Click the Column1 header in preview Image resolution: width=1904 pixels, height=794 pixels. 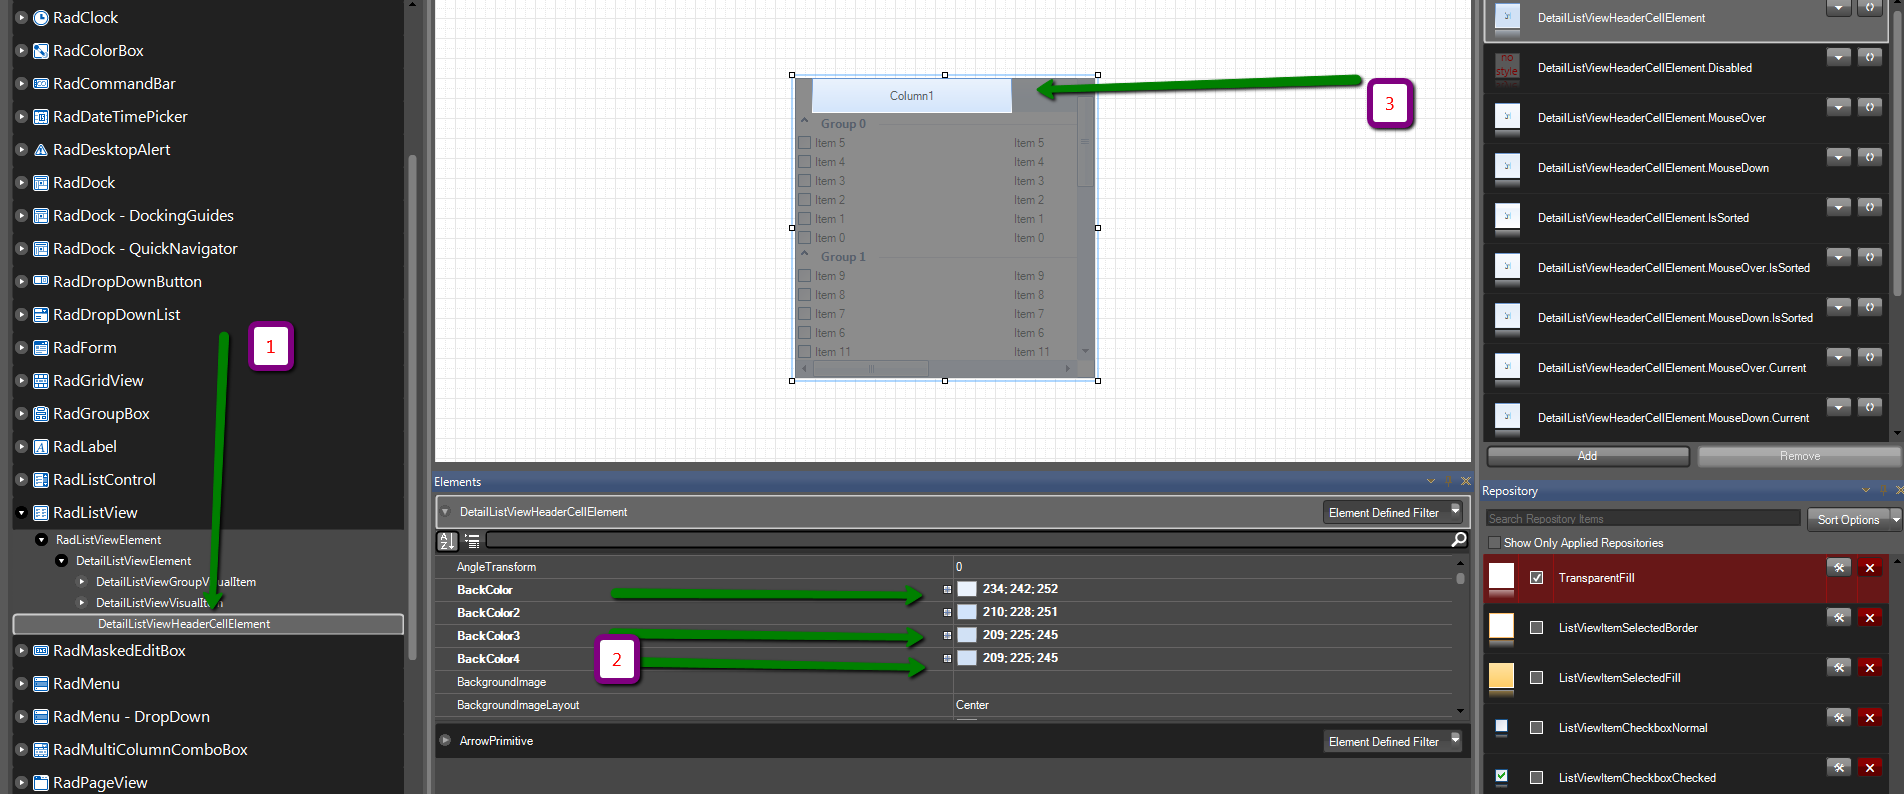point(912,96)
